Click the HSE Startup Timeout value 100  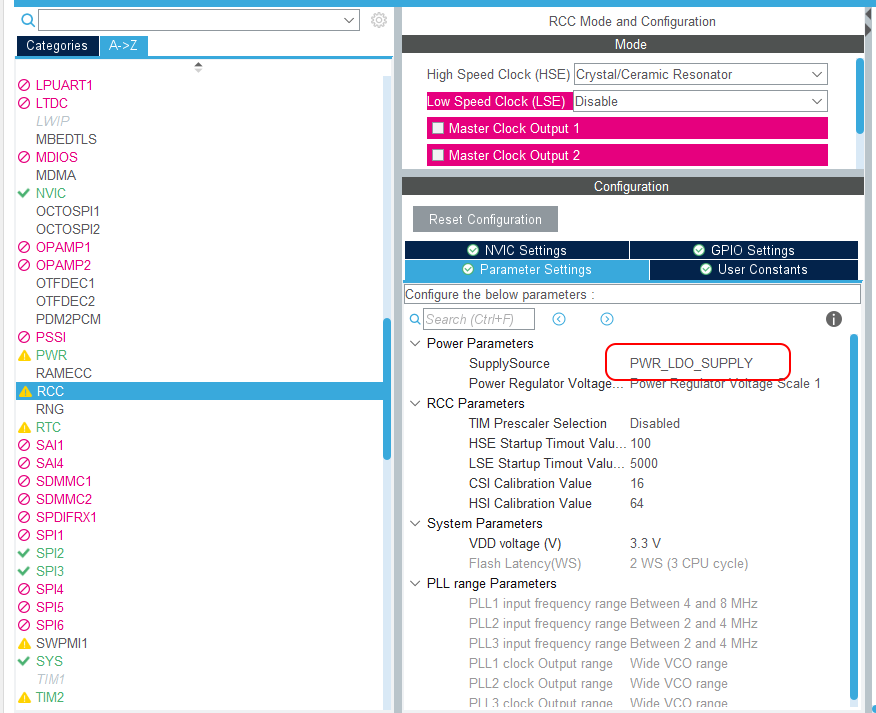(x=640, y=444)
